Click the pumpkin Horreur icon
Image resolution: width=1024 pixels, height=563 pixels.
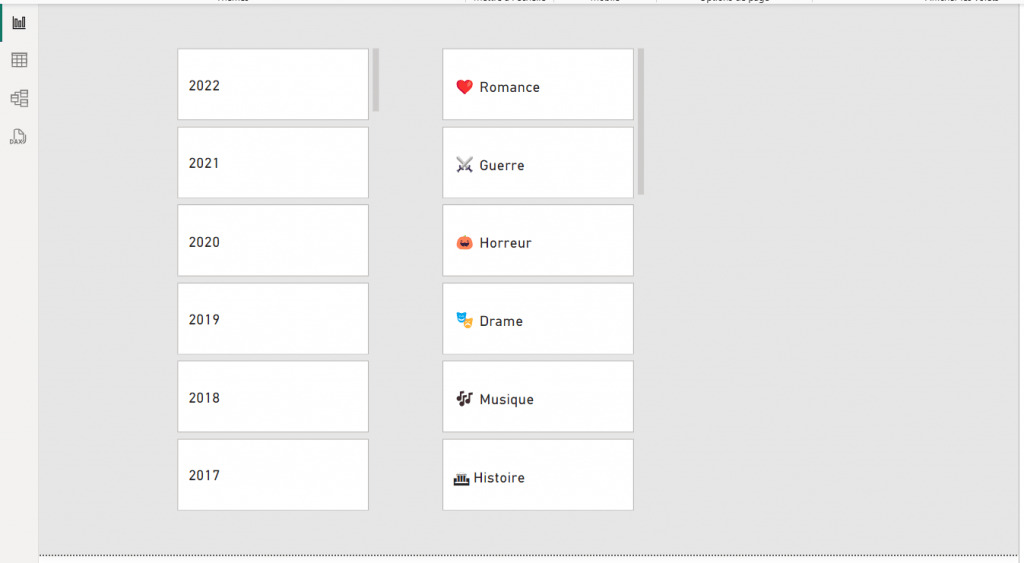[464, 243]
